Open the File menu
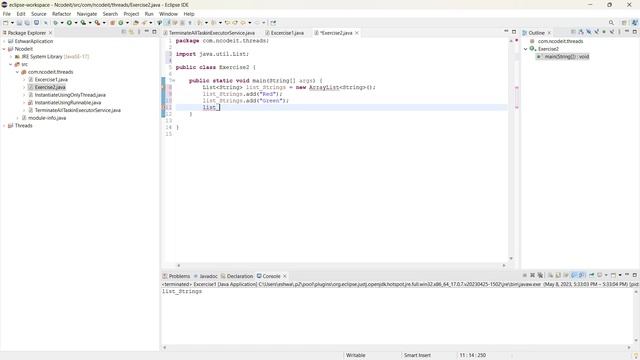 coord(7,14)
